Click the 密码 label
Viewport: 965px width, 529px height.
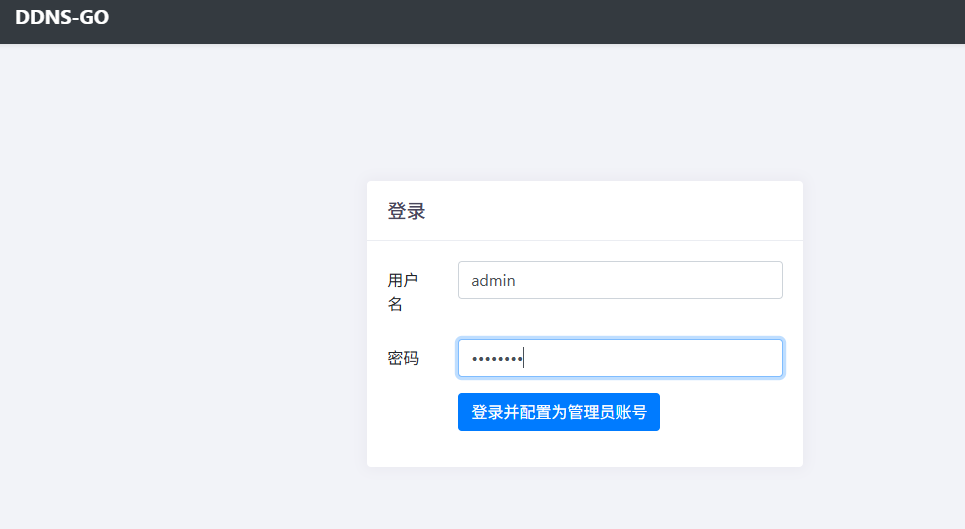point(403,357)
